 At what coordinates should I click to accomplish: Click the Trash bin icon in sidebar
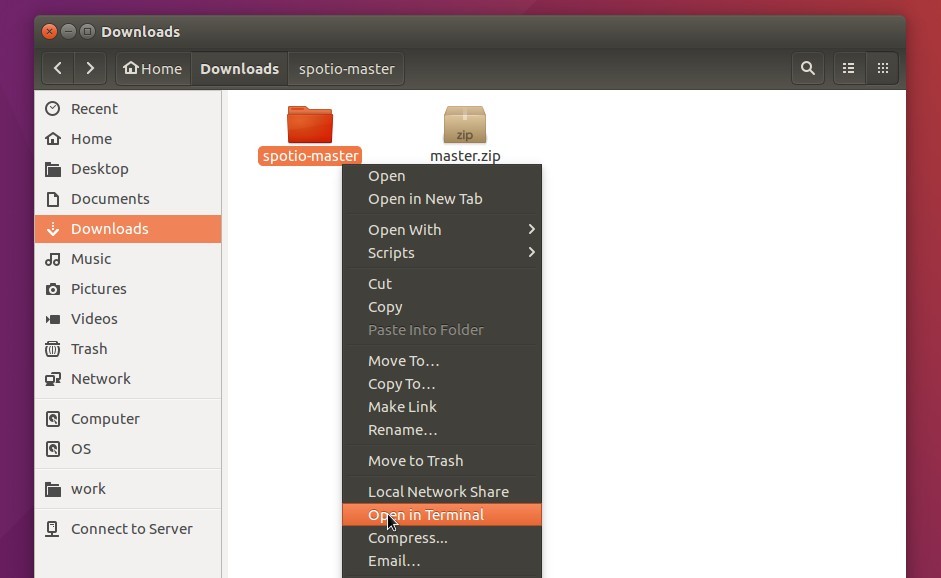[x=53, y=349]
